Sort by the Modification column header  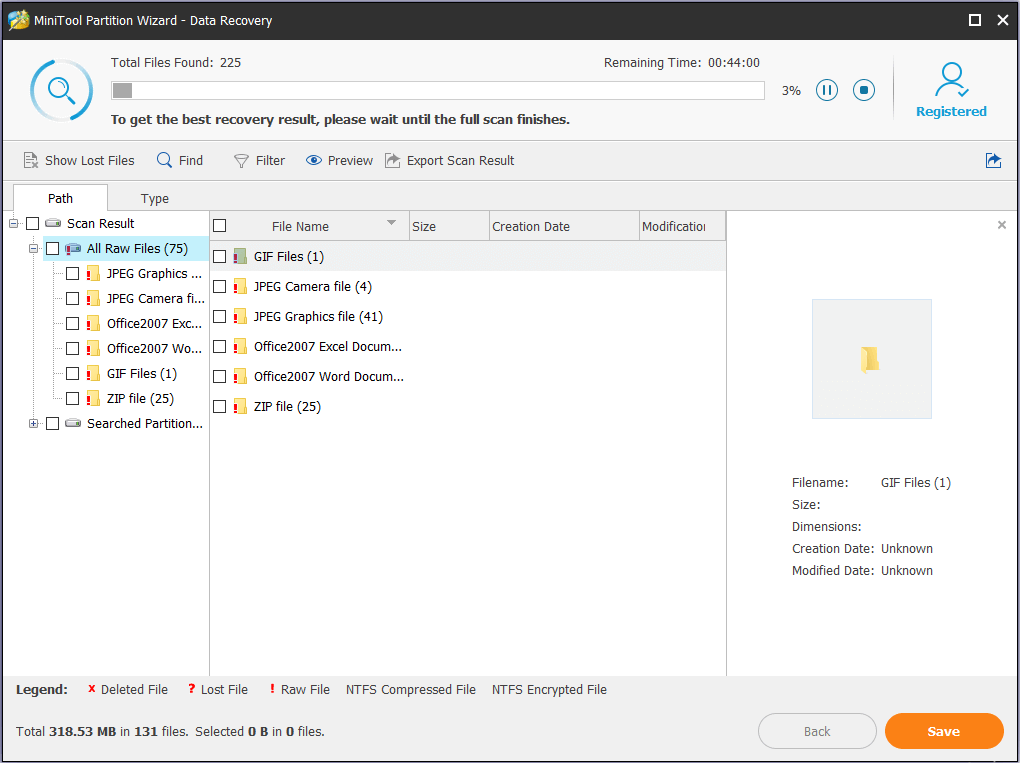pos(682,226)
